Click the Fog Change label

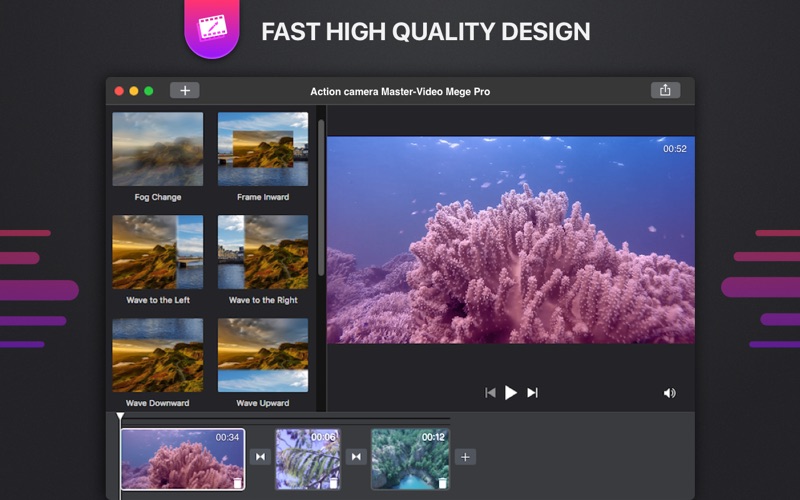point(158,197)
